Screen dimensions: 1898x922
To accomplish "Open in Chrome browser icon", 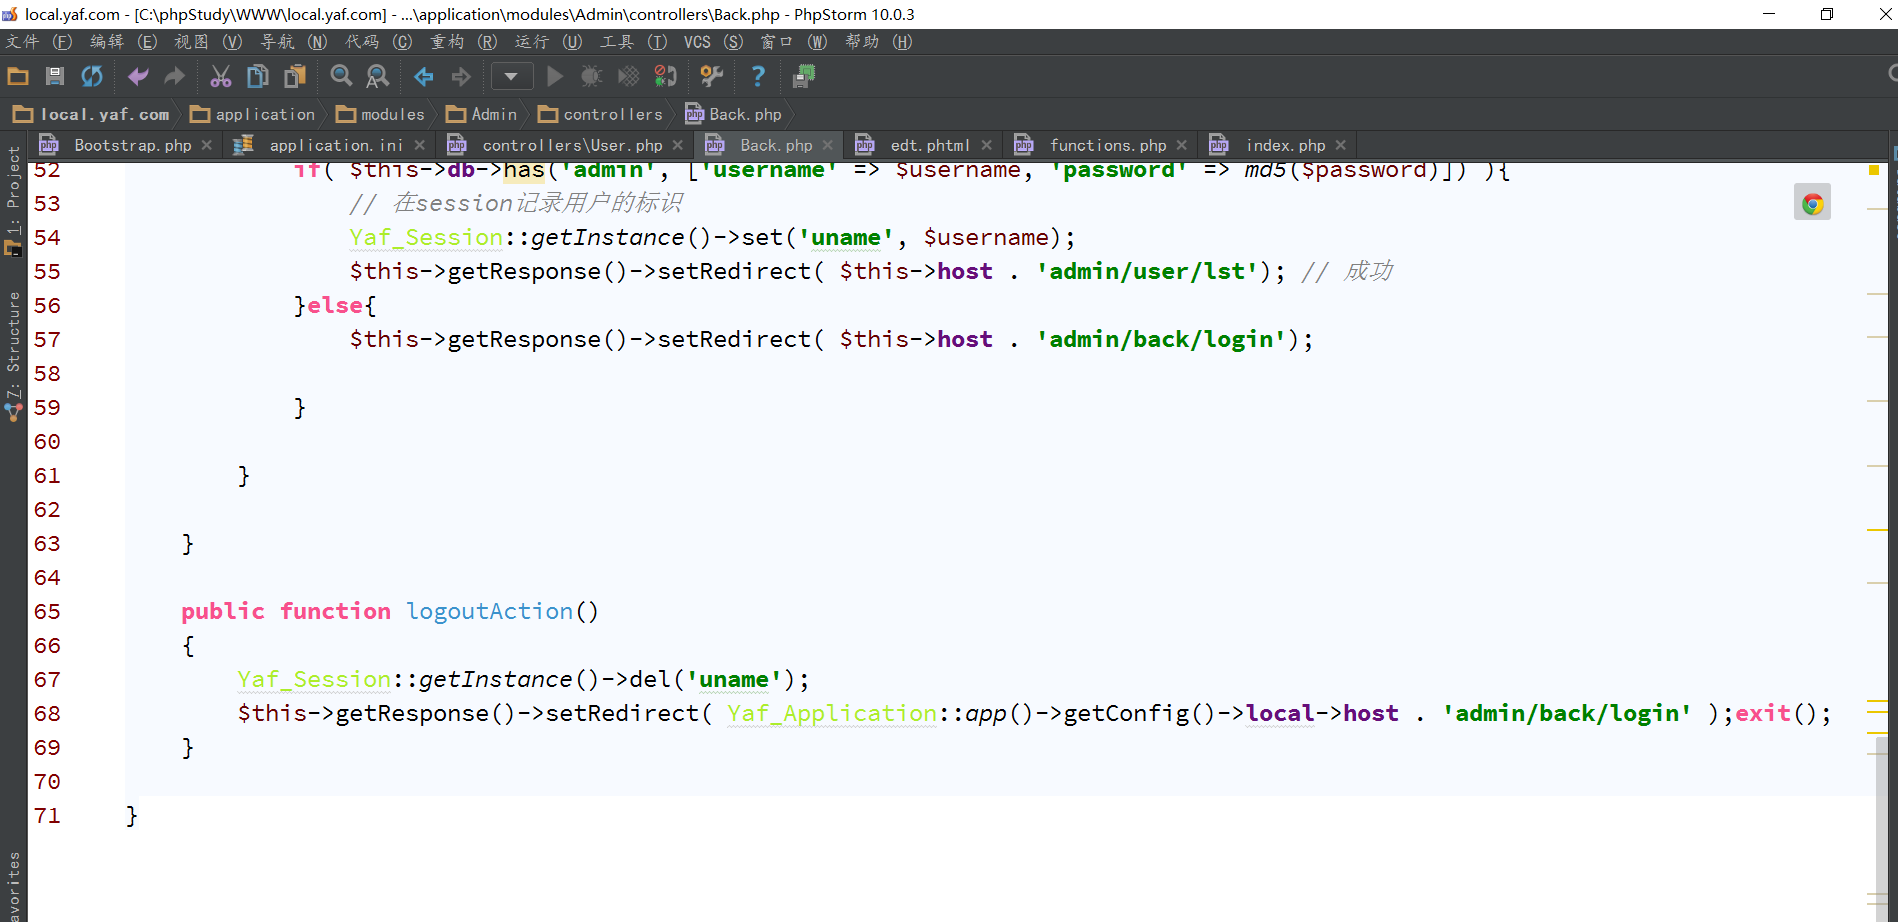I will 1812,204.
